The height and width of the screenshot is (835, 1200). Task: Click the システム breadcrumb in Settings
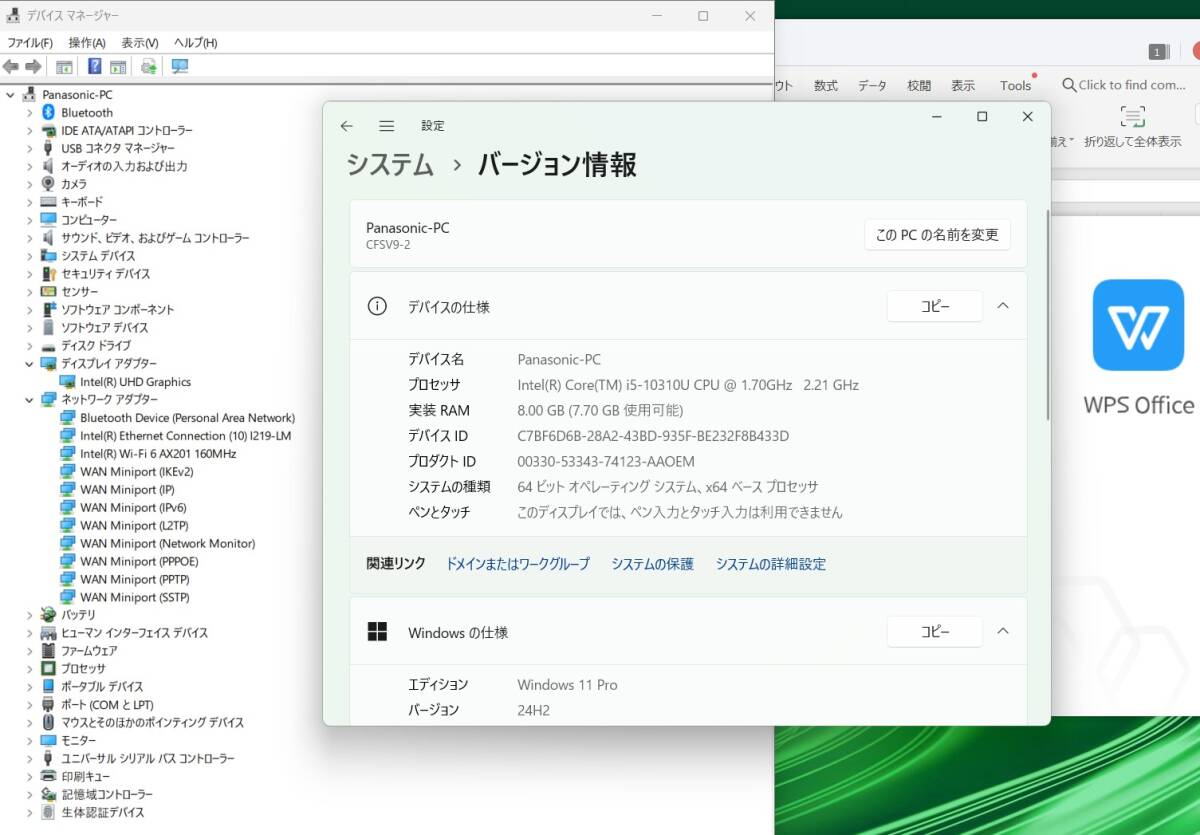click(x=390, y=165)
